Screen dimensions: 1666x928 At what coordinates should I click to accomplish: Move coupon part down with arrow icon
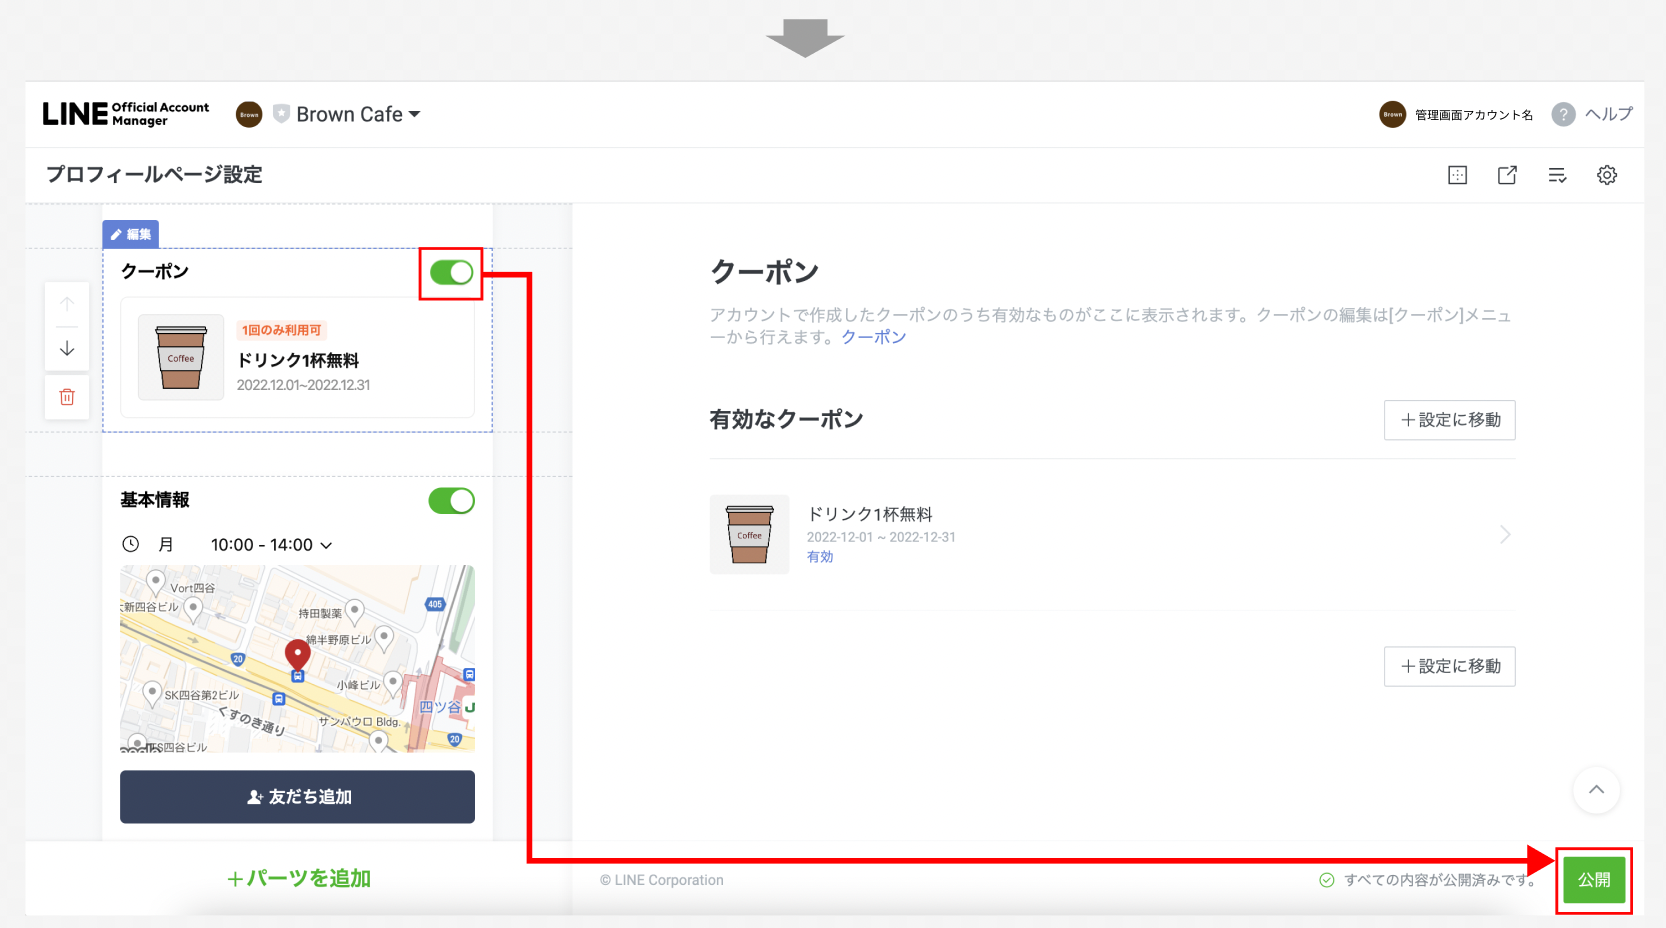pos(67,348)
